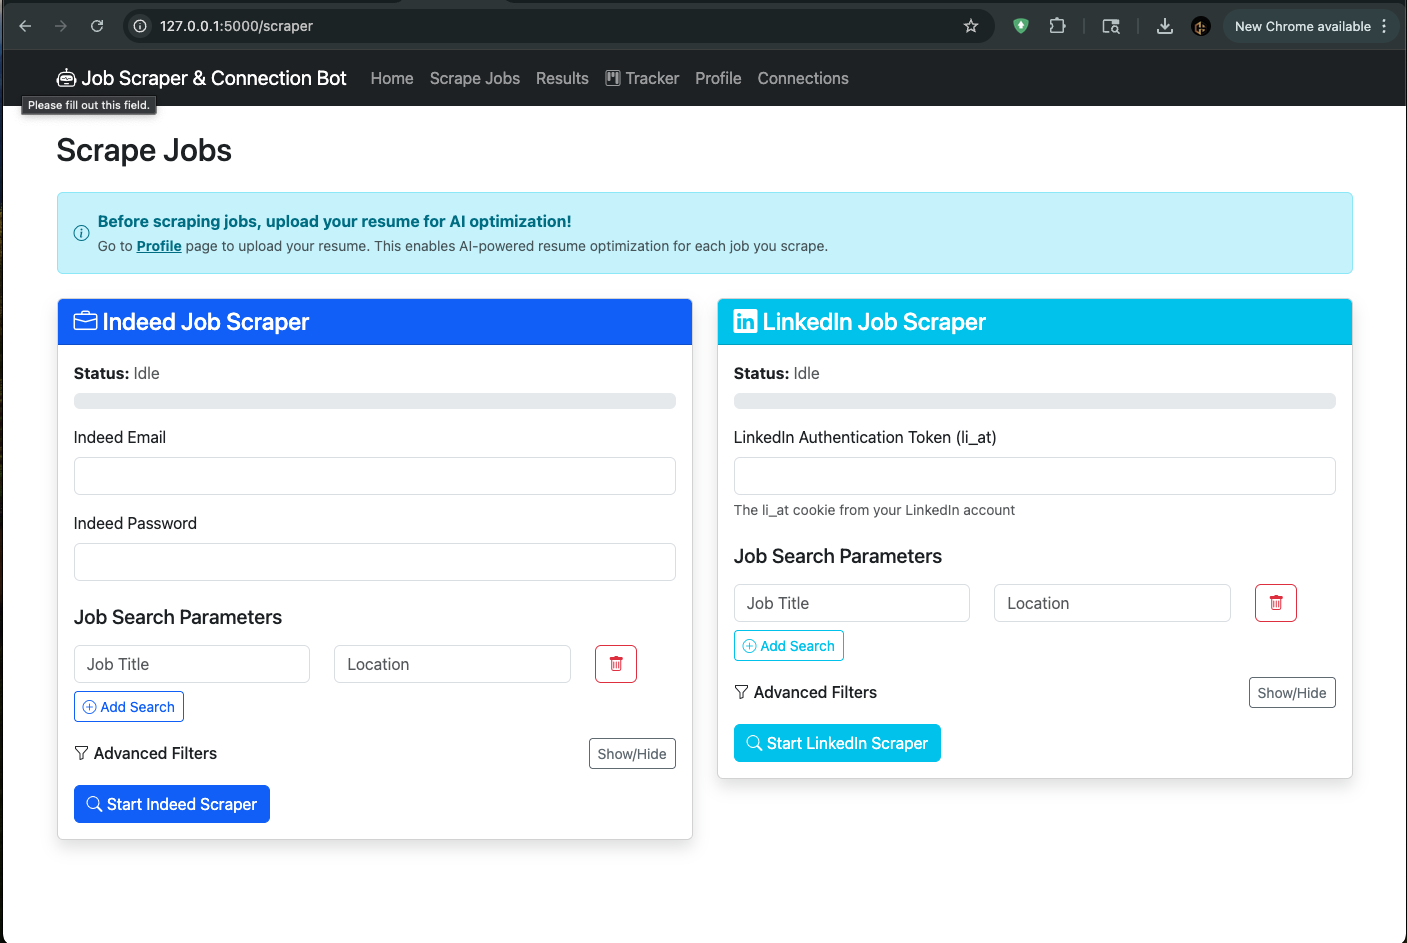Follow the Profile link in the alert

tap(159, 246)
